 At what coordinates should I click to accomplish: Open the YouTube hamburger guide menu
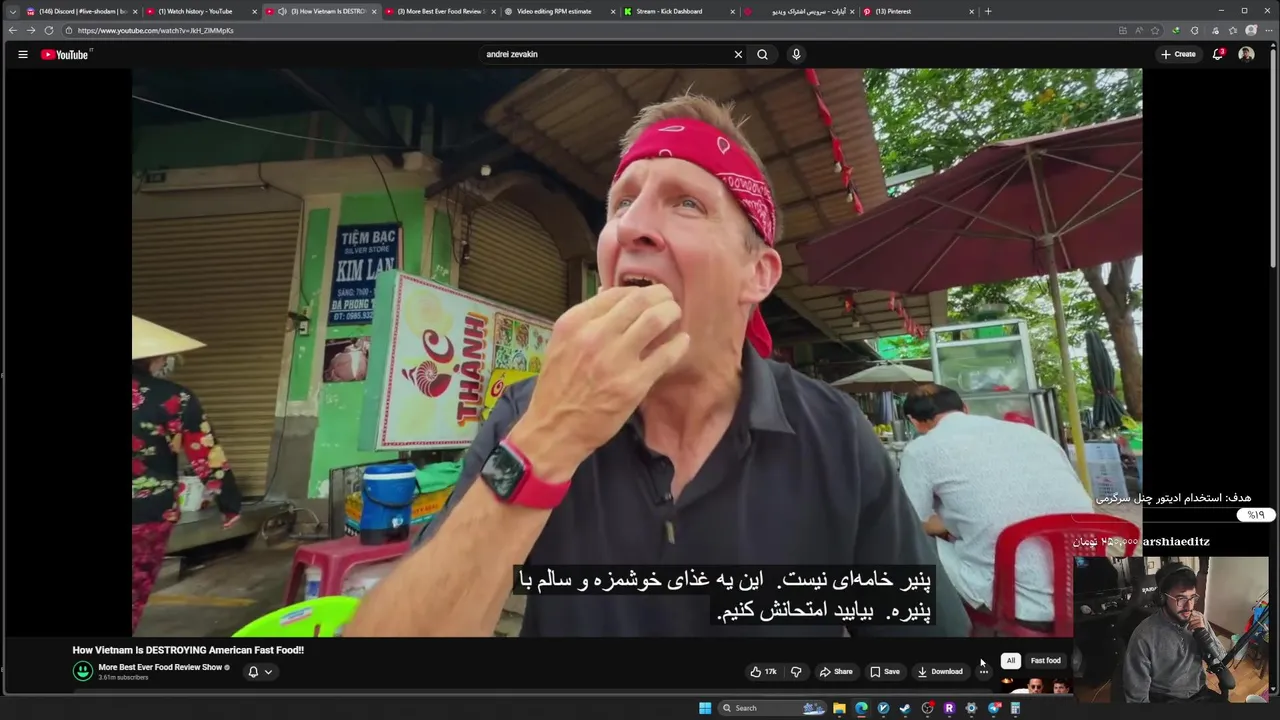(x=22, y=54)
